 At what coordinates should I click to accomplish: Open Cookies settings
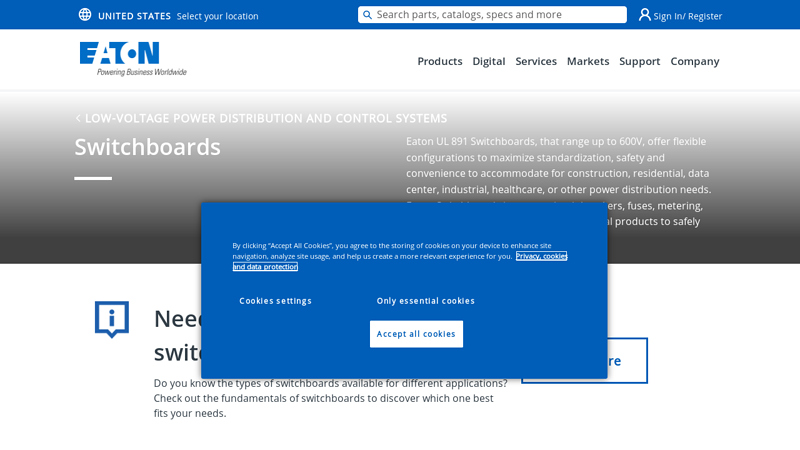tap(276, 301)
